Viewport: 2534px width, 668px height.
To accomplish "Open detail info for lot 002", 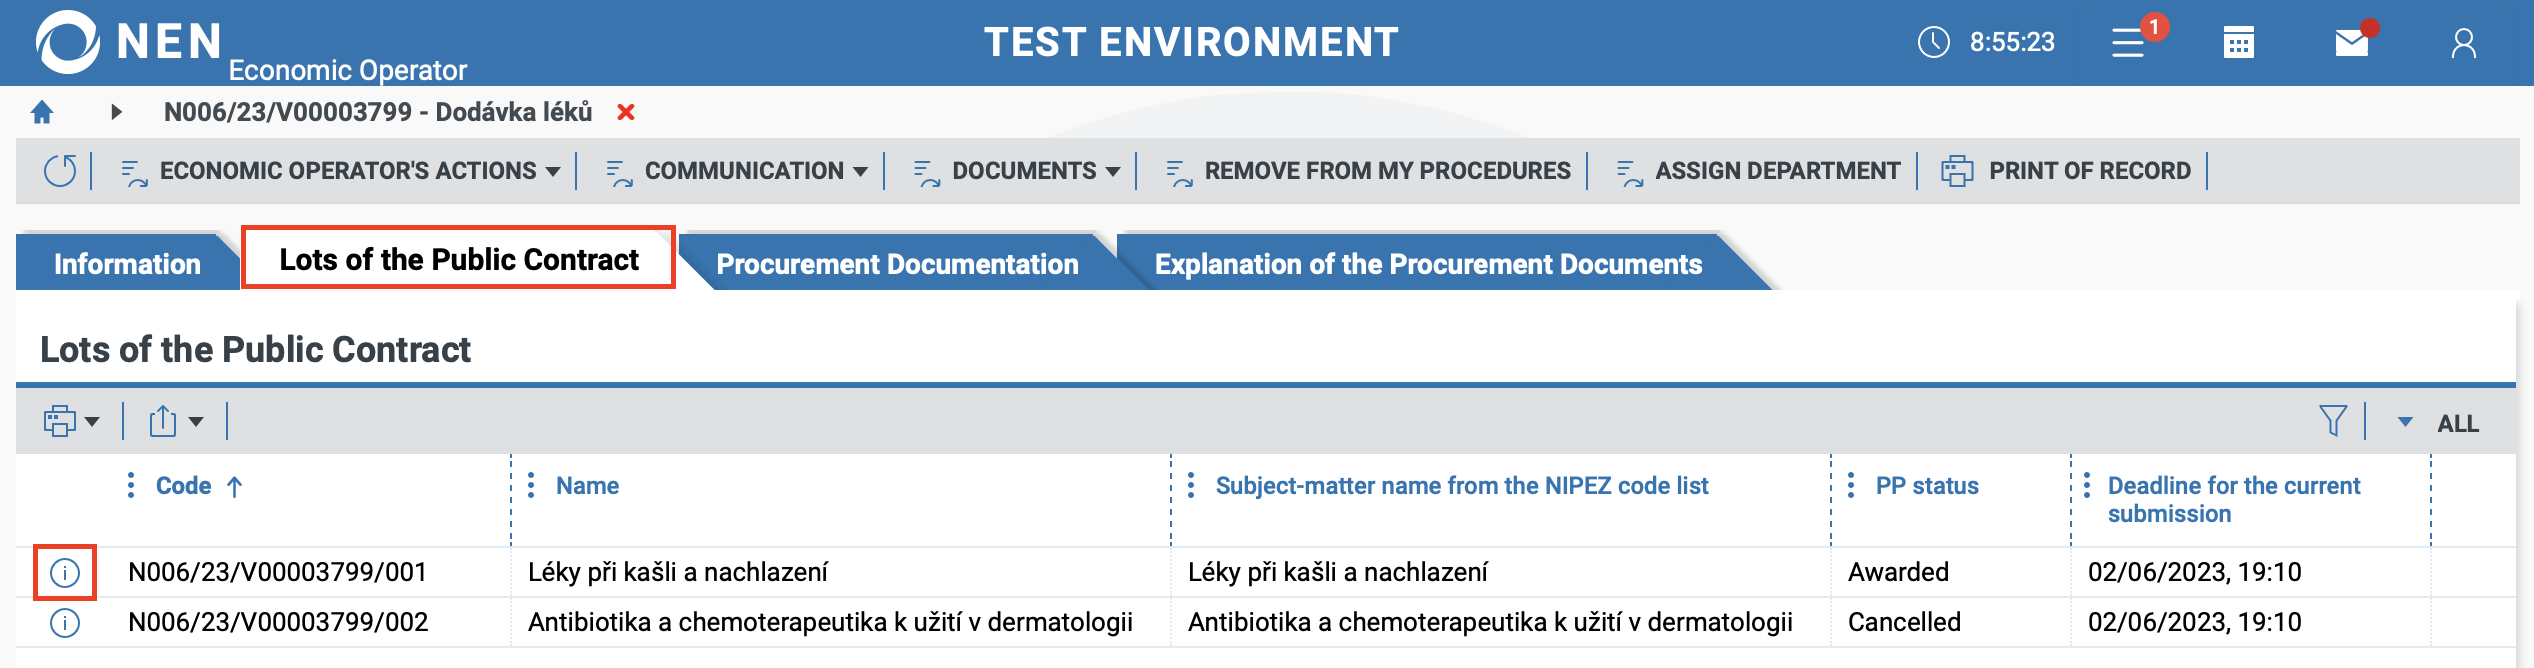I will [x=65, y=623].
